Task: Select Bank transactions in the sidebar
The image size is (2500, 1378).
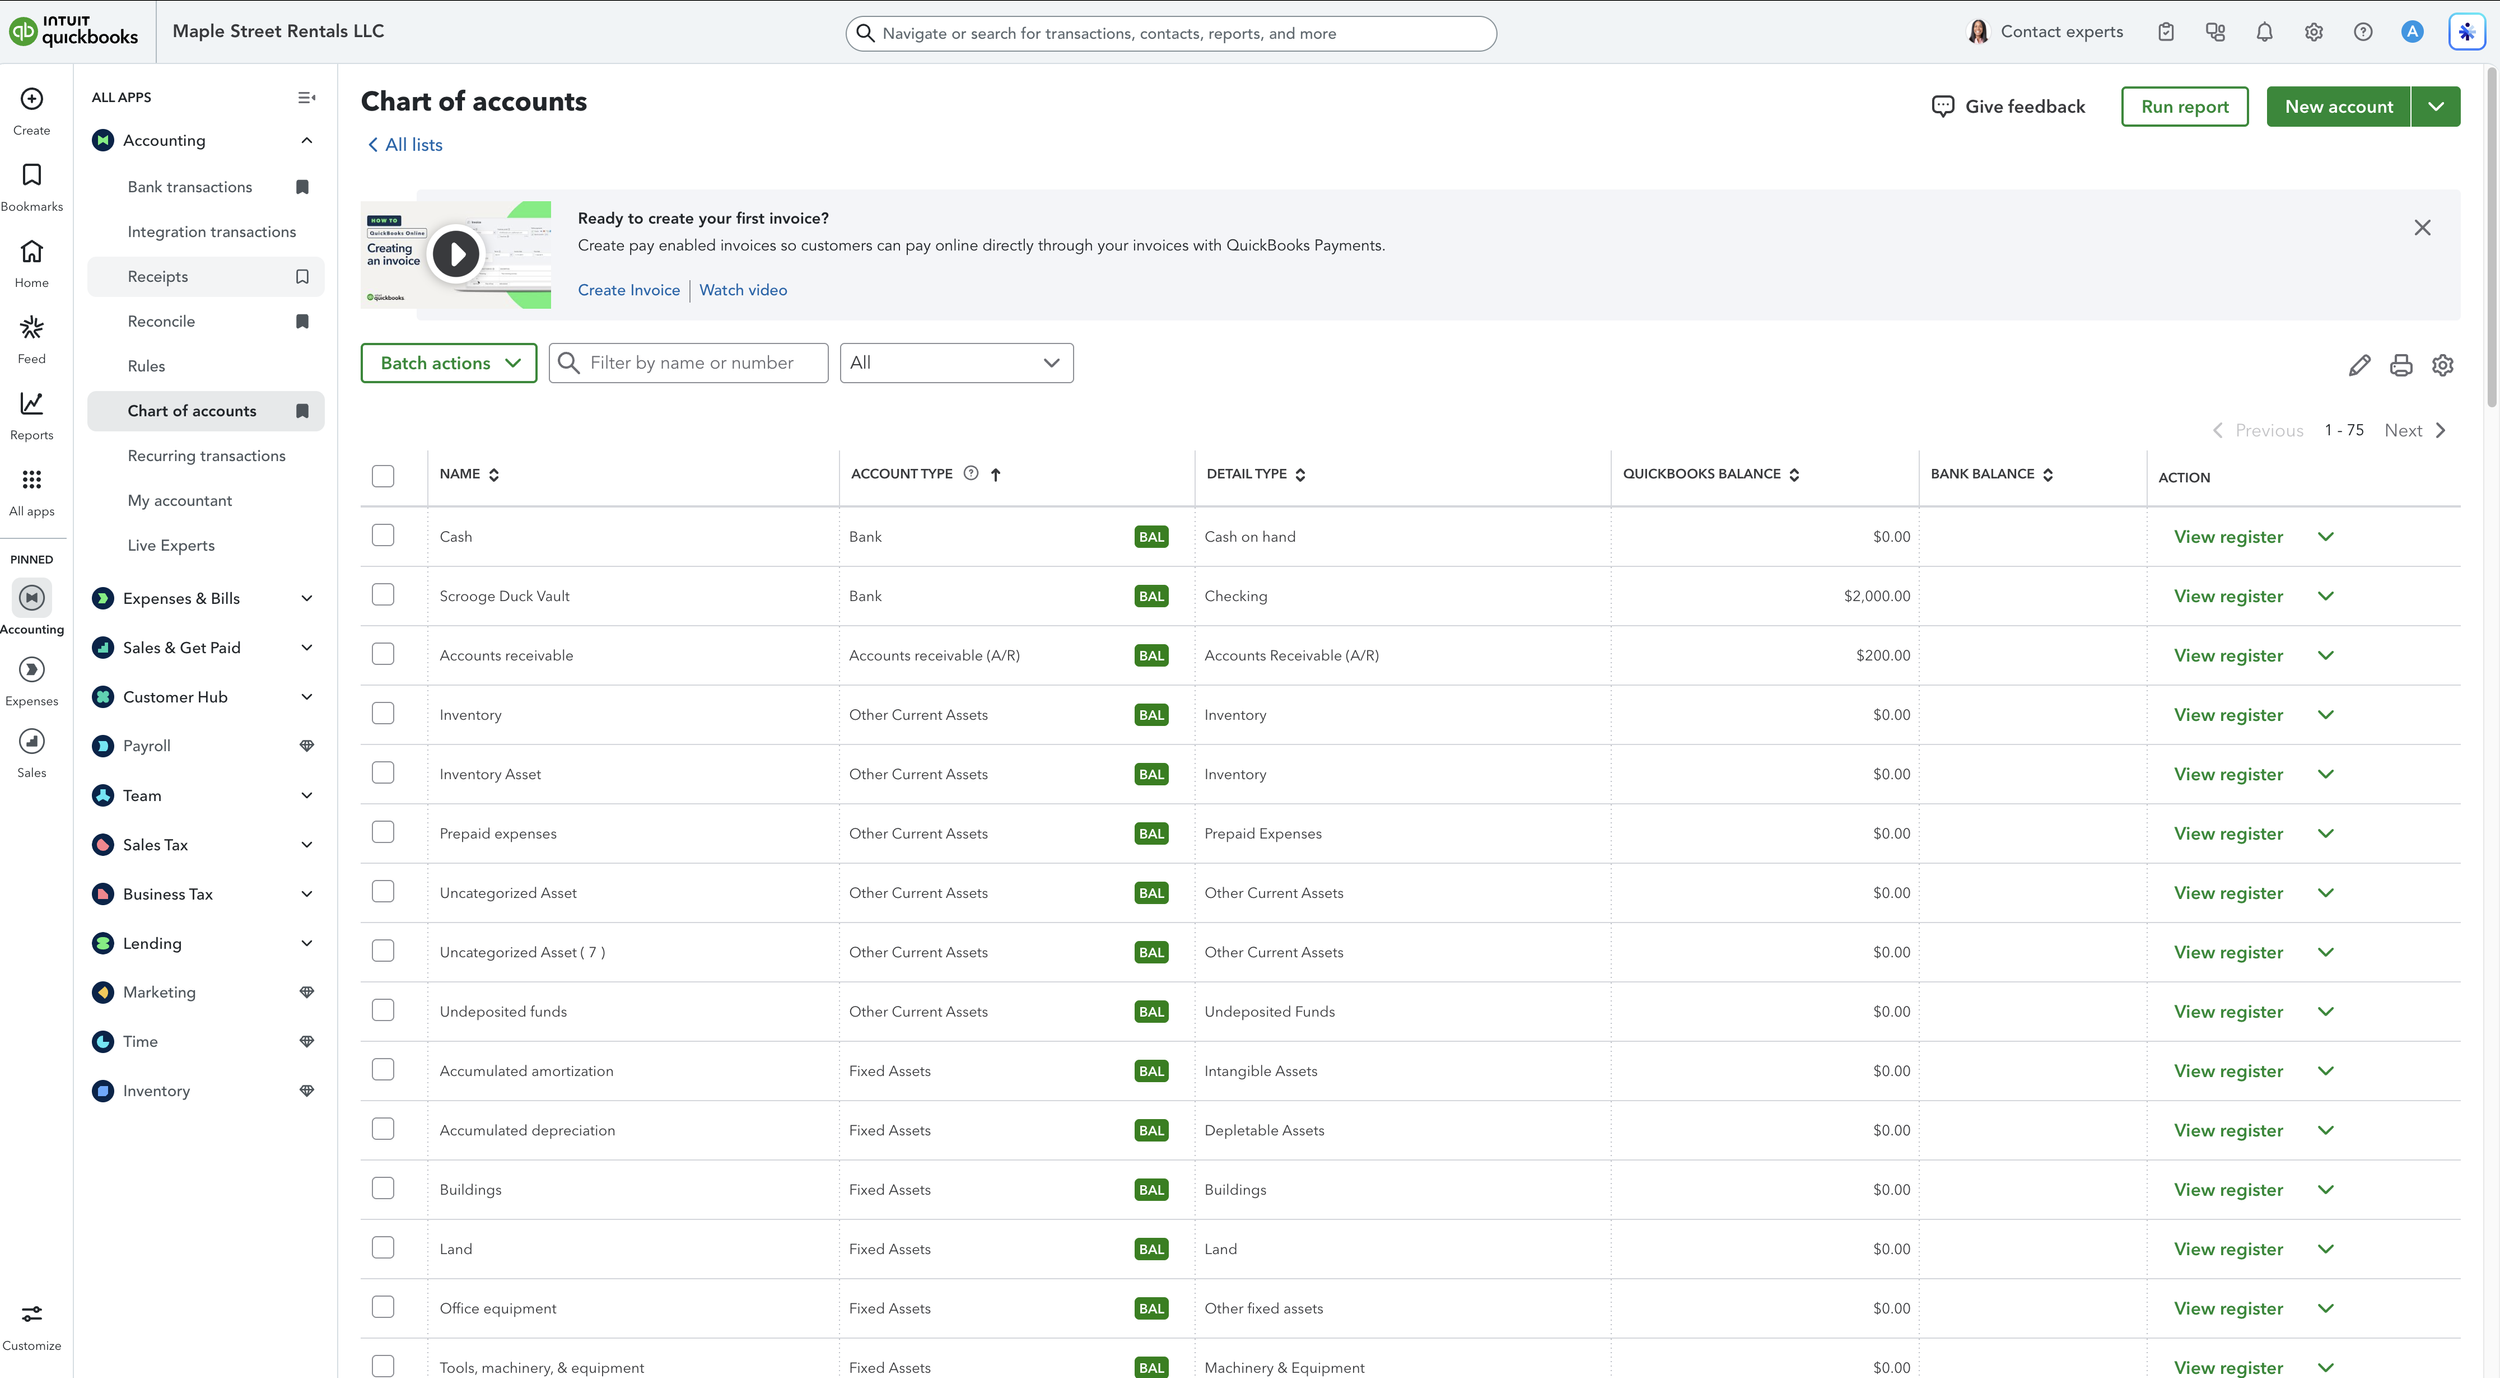Action: click(190, 186)
